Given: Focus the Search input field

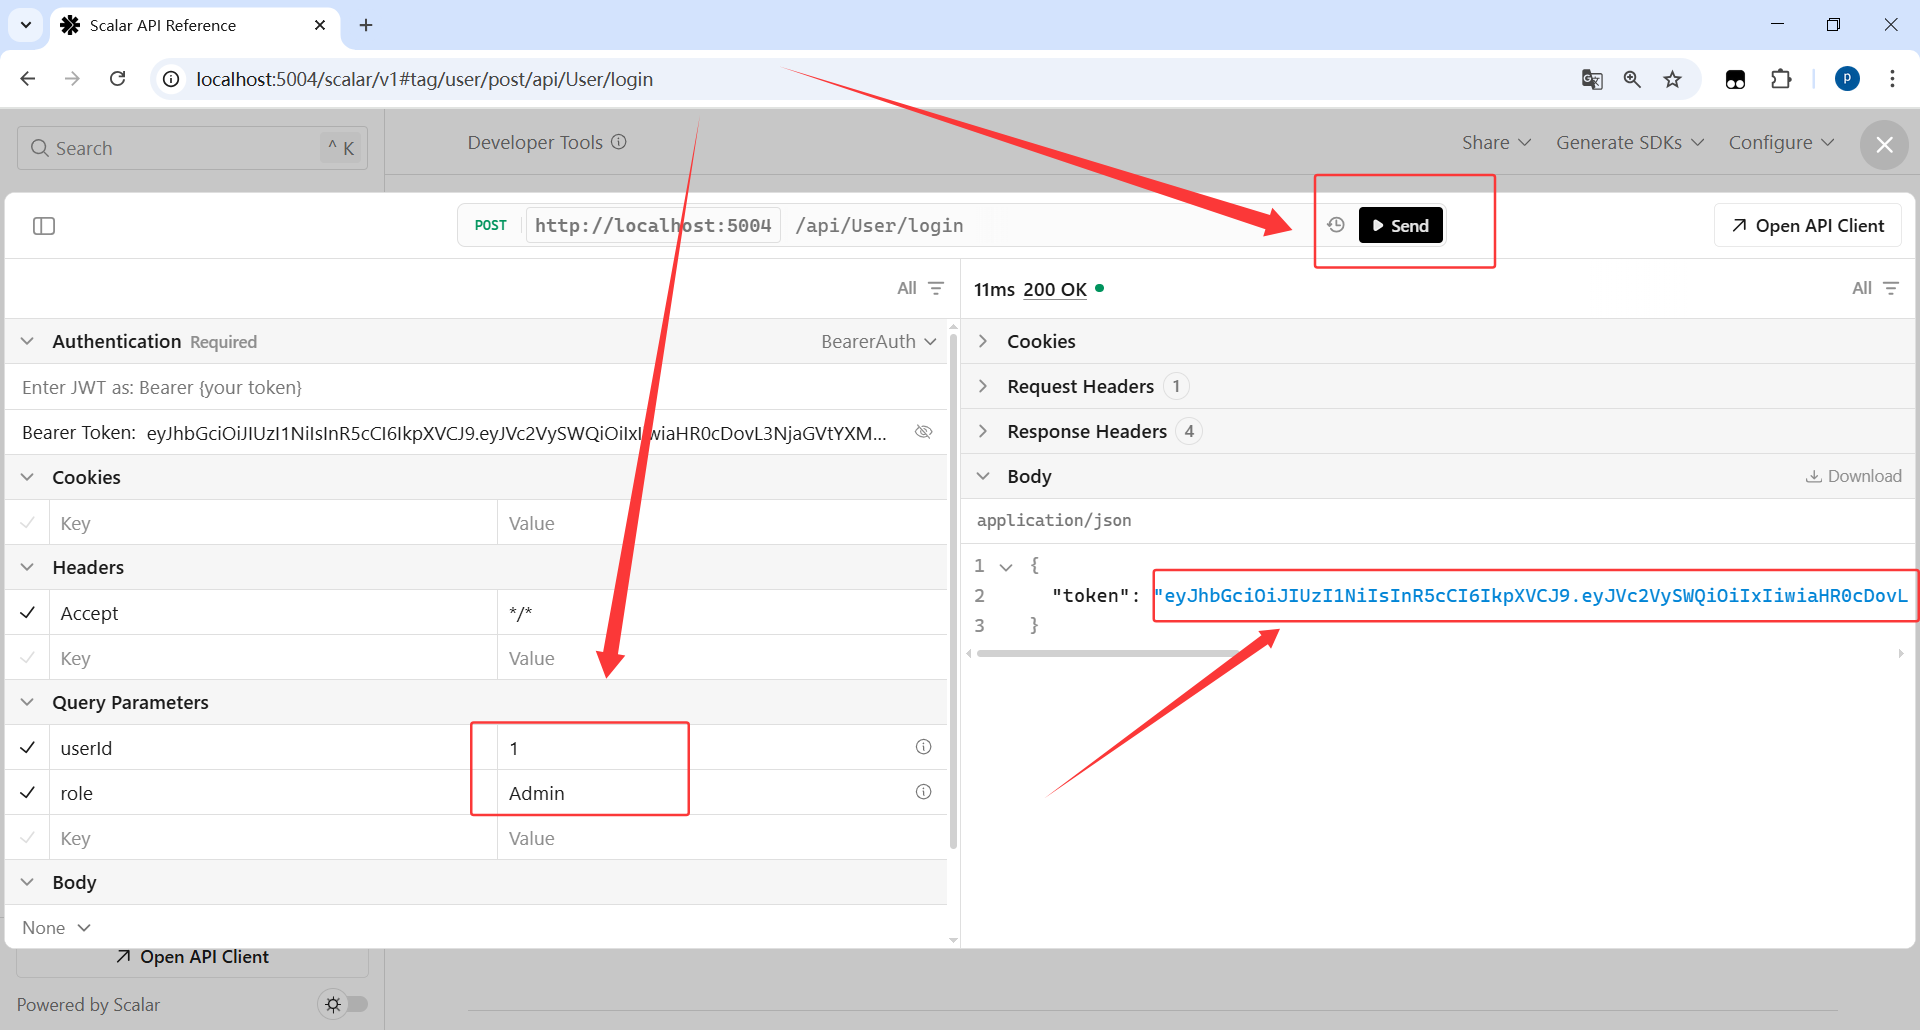Looking at the screenshot, I should [193, 148].
